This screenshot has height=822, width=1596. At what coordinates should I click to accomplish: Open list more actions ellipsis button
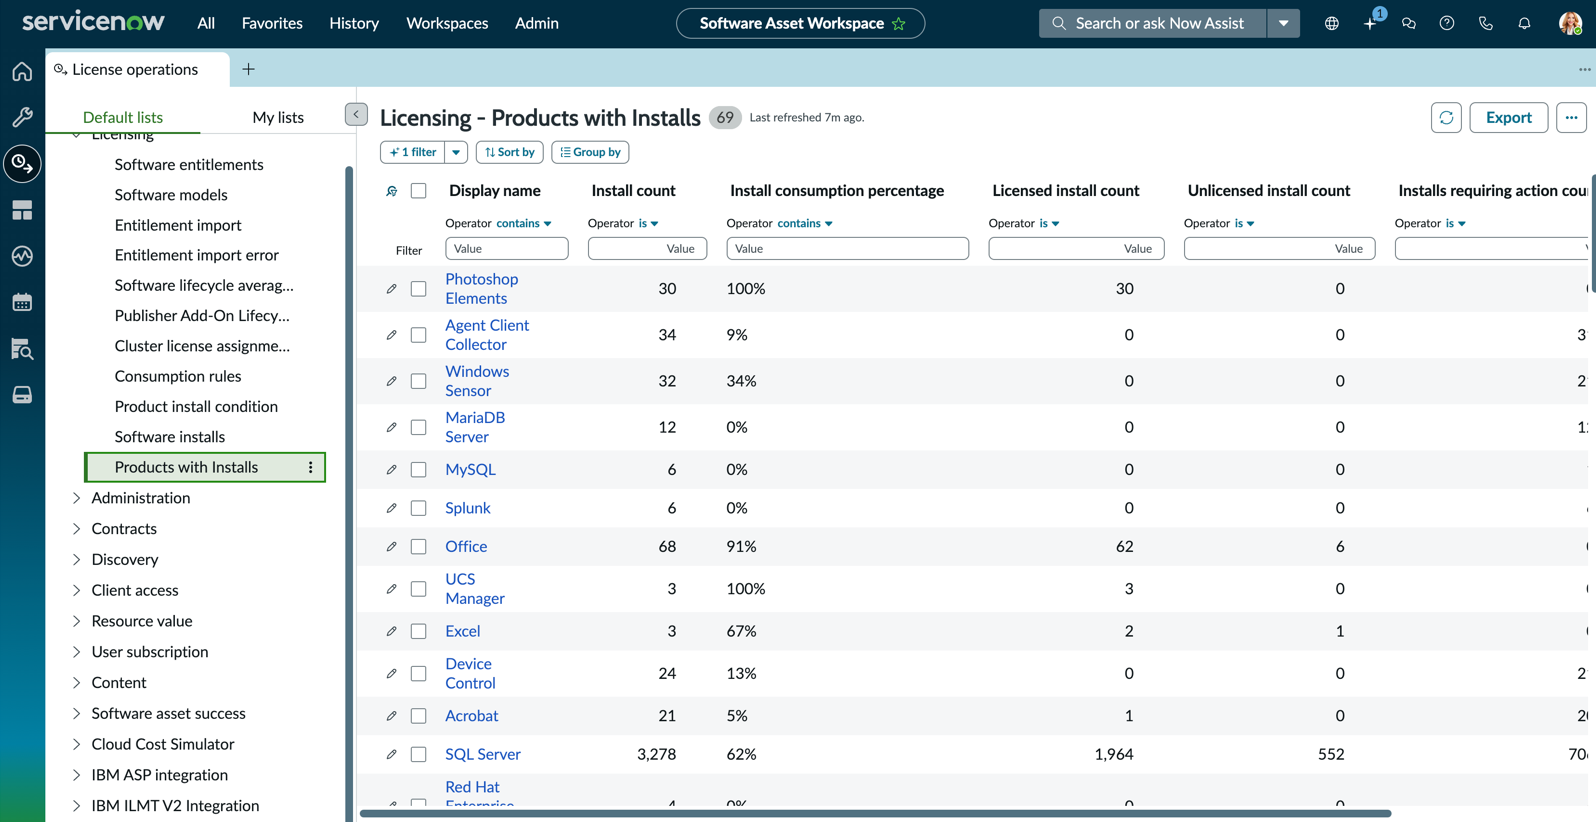coord(1571,118)
